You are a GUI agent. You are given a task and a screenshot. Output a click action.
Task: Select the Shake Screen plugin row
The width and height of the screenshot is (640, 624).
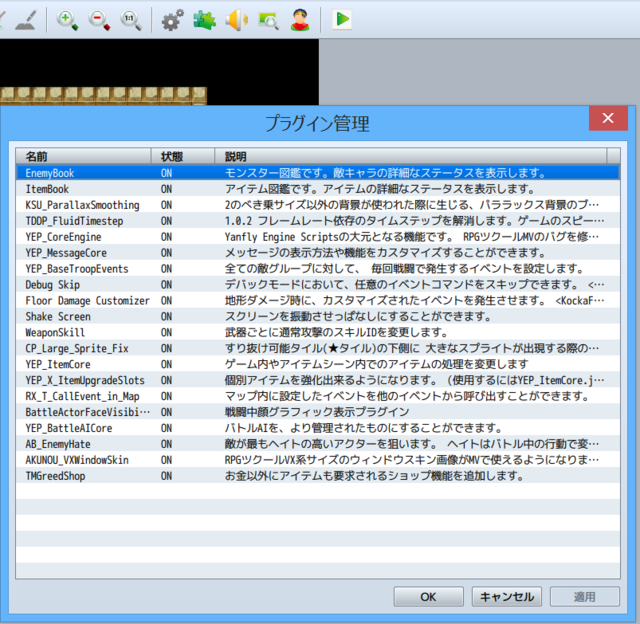tap(318, 316)
